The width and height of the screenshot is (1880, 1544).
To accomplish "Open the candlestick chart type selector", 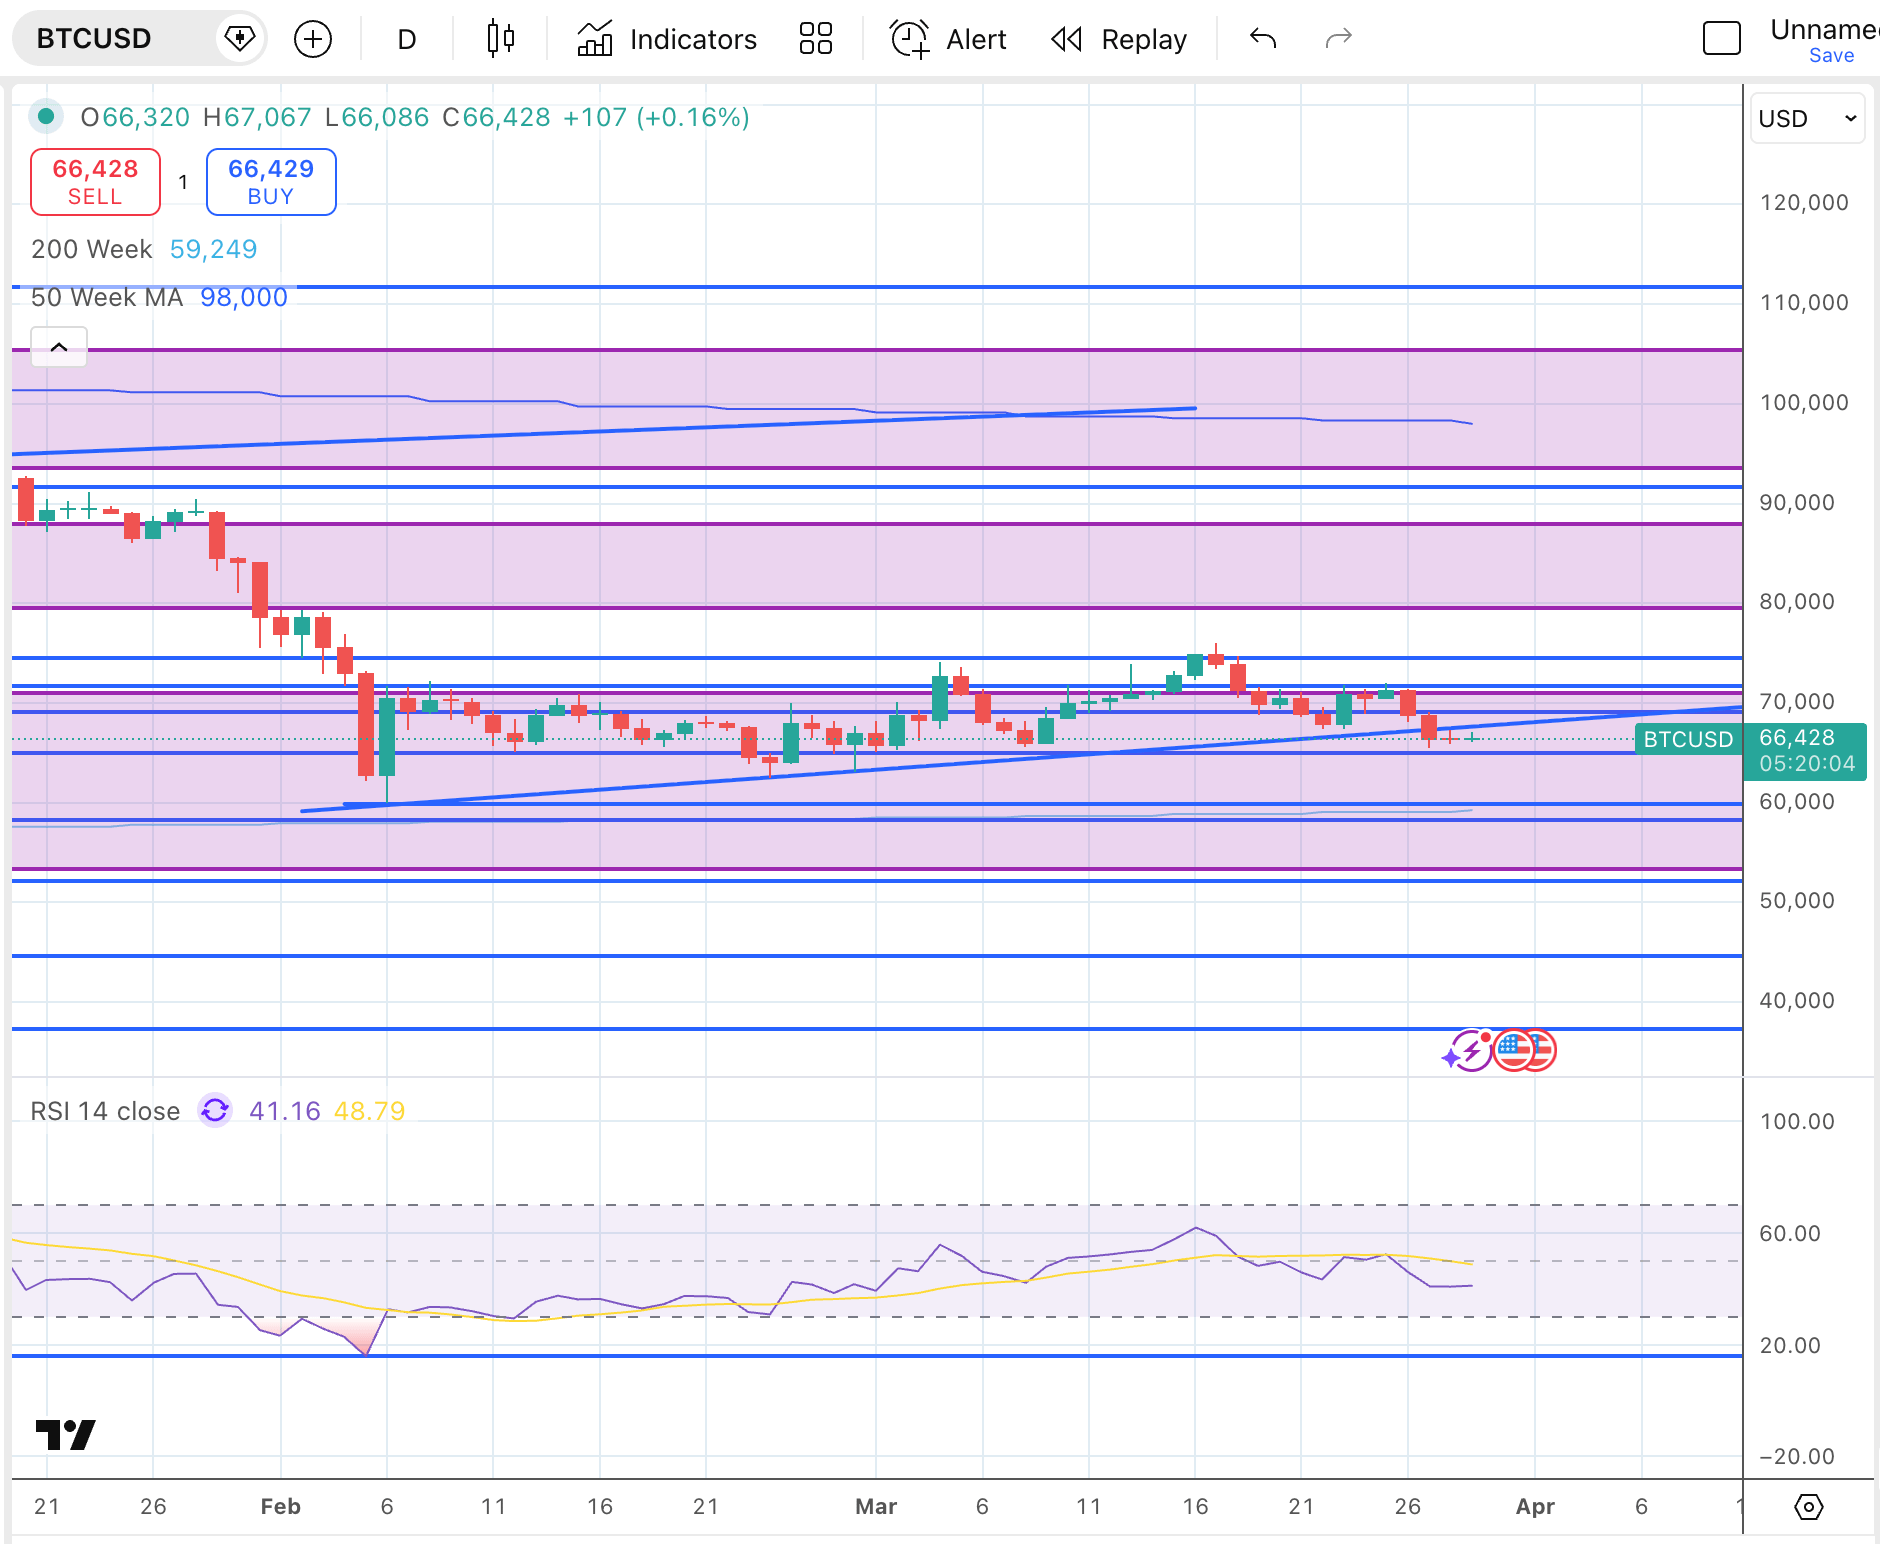I will tap(500, 39).
